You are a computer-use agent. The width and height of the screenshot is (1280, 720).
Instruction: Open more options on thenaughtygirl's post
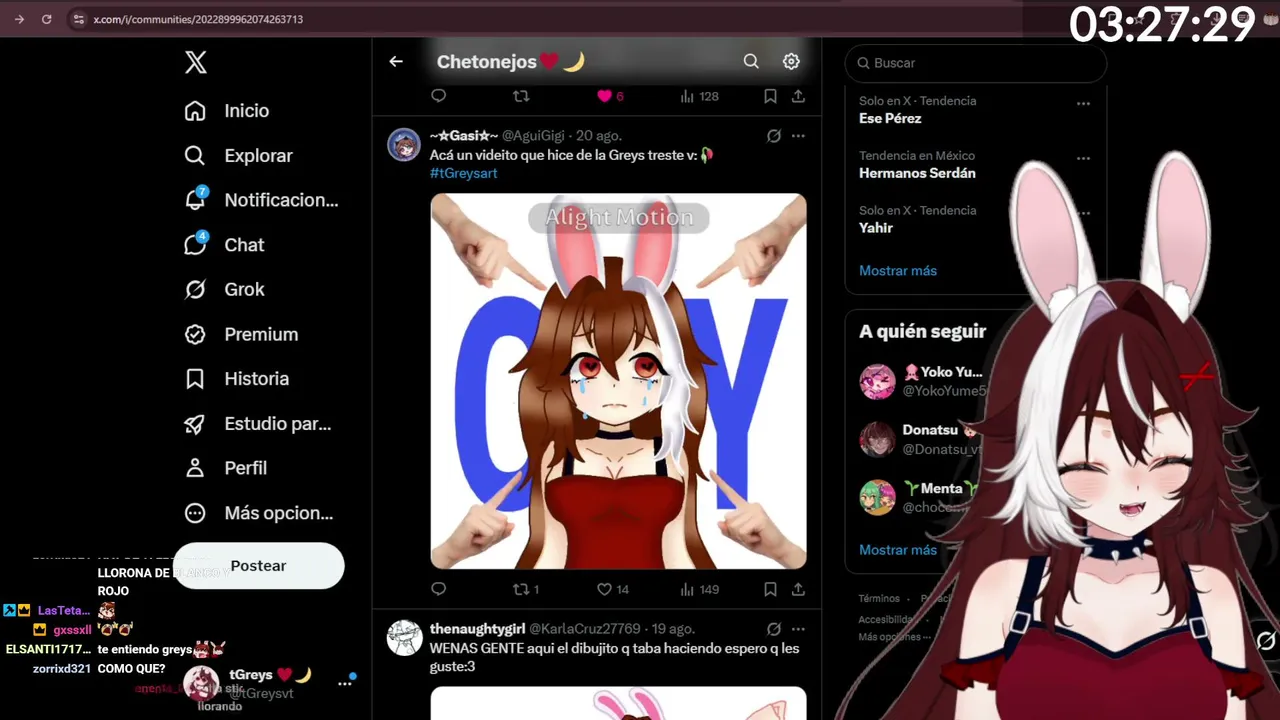798,629
